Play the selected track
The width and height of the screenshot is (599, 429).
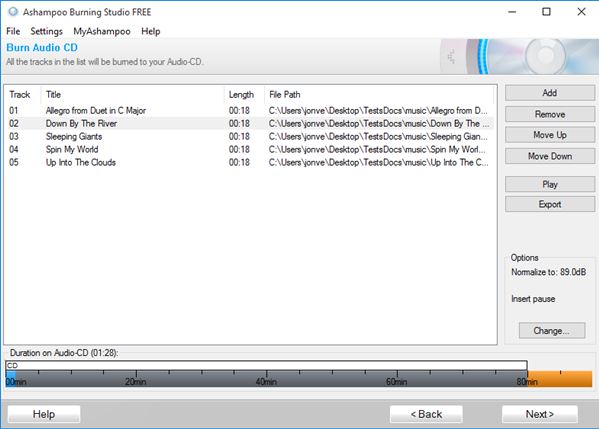(x=550, y=184)
